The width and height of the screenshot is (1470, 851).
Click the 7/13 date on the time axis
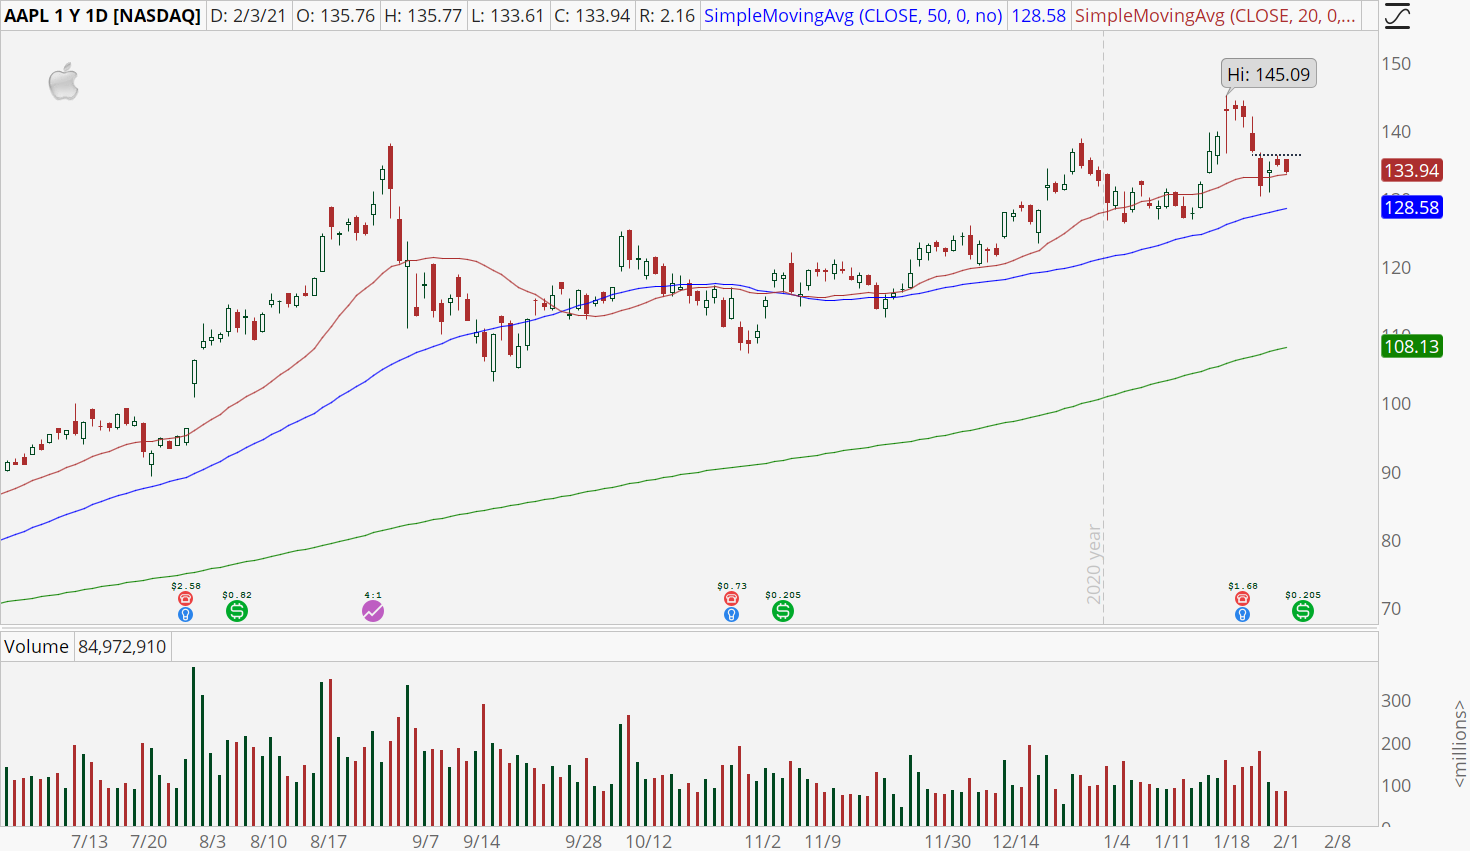(90, 841)
